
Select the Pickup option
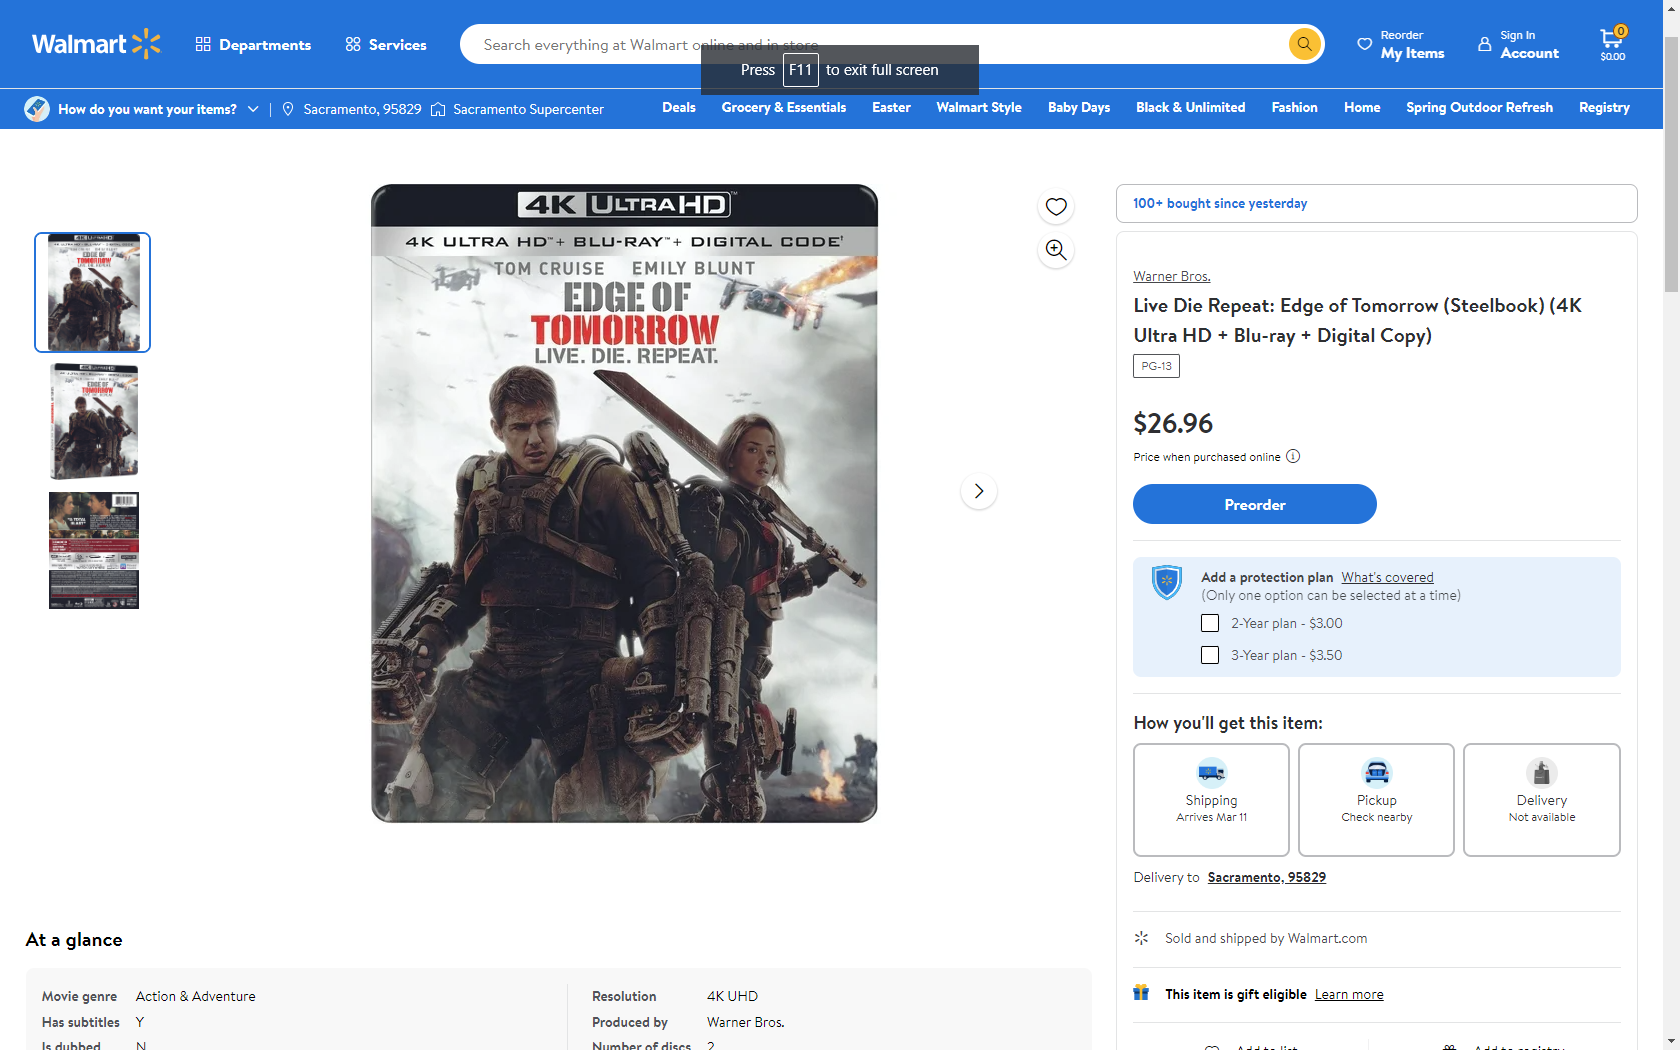[1376, 800]
